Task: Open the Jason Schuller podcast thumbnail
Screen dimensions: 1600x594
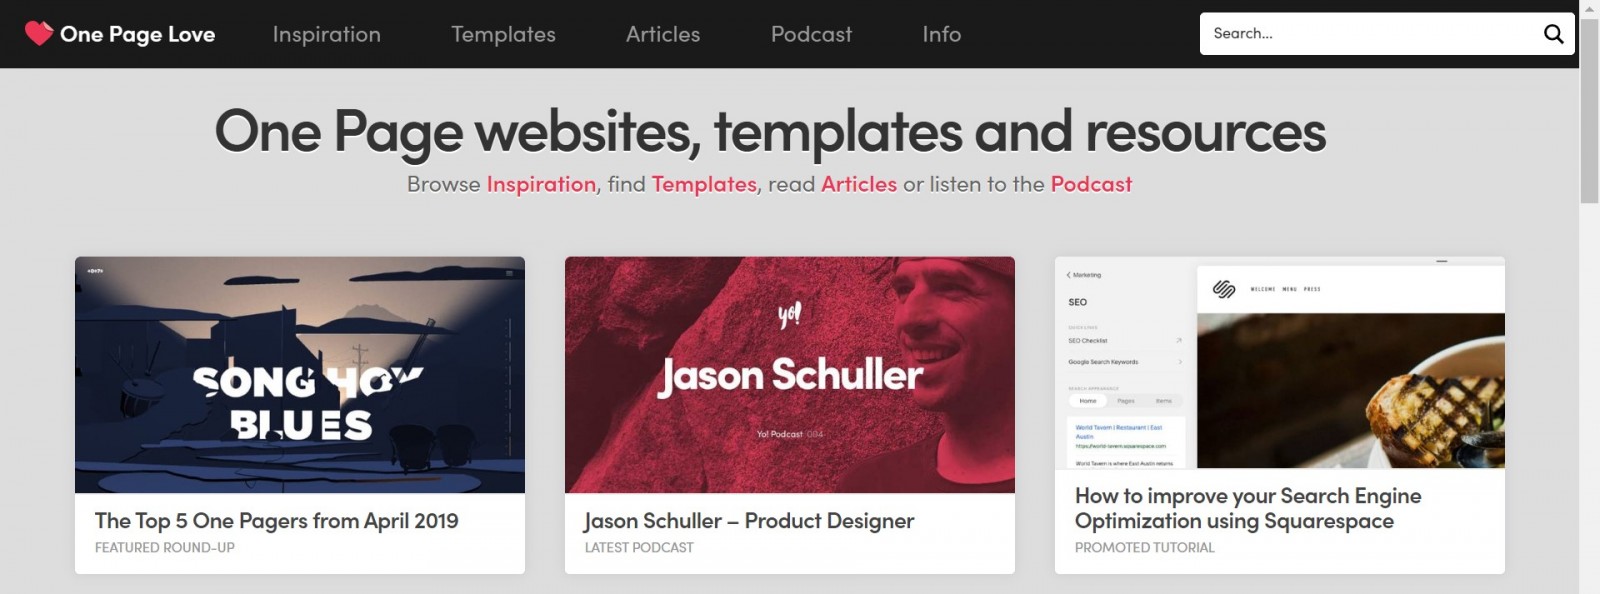Action: [790, 375]
